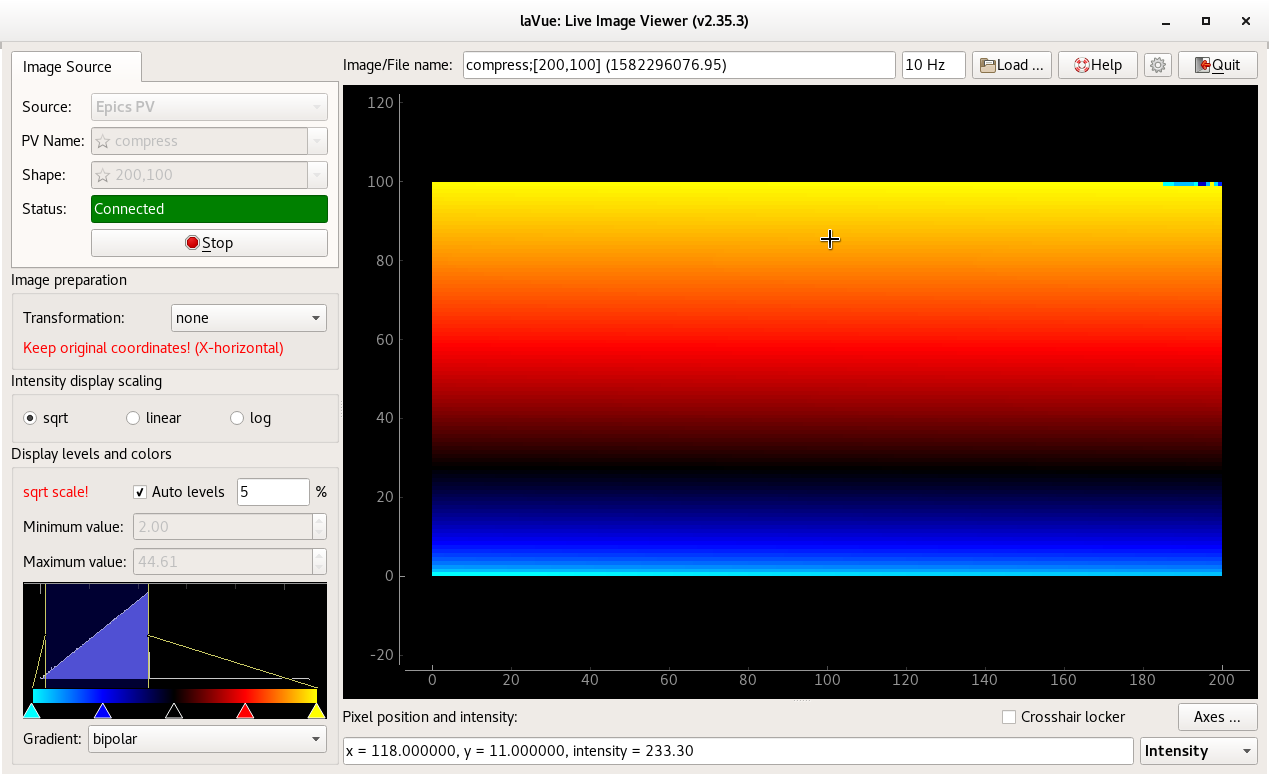Click the Auto levels percent field
1269x776 pixels.
272,492
